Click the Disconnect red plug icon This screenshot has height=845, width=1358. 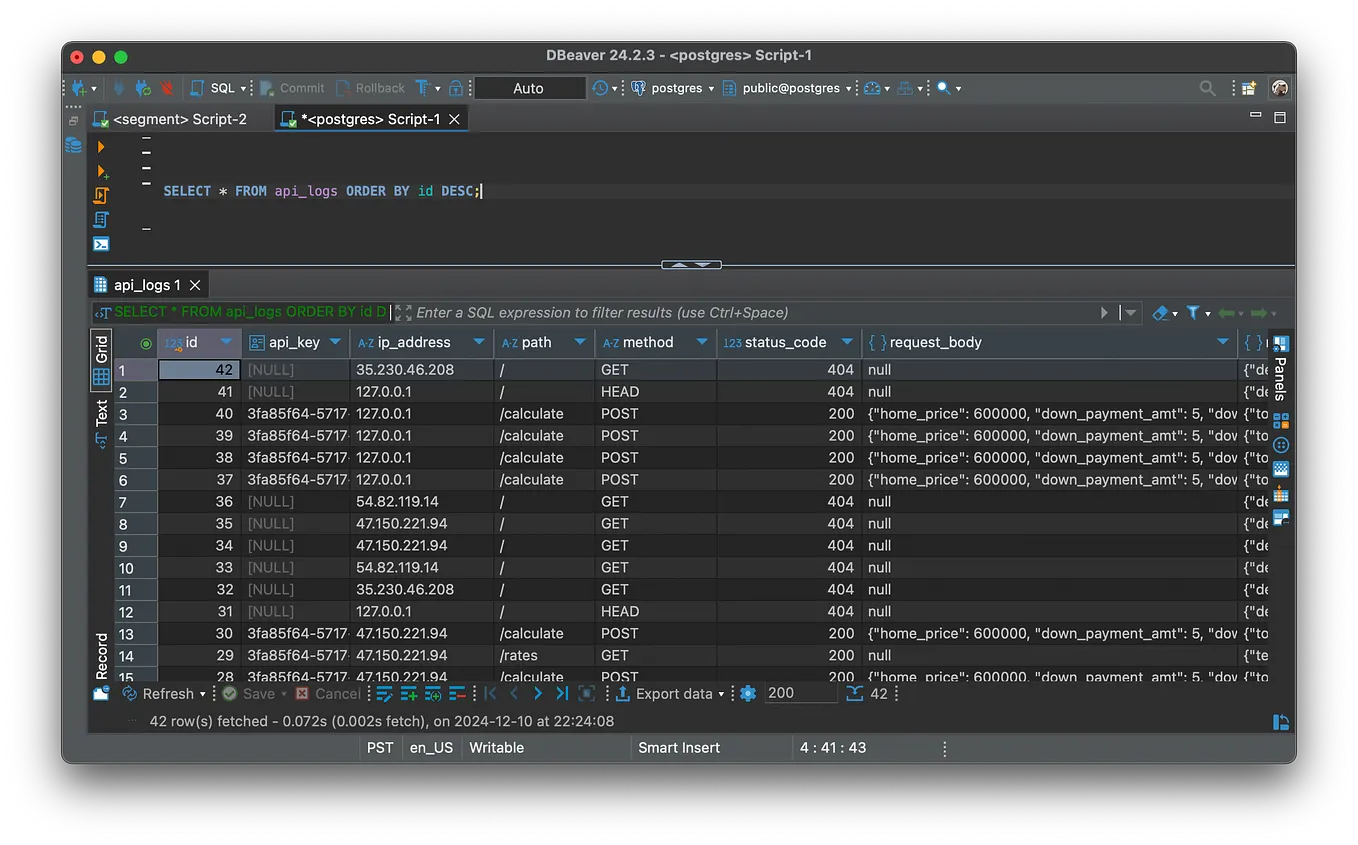[166, 88]
